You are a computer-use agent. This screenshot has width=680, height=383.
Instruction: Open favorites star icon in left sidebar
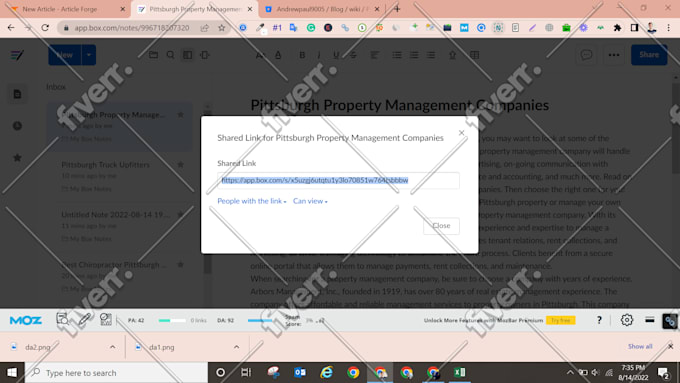point(17,158)
